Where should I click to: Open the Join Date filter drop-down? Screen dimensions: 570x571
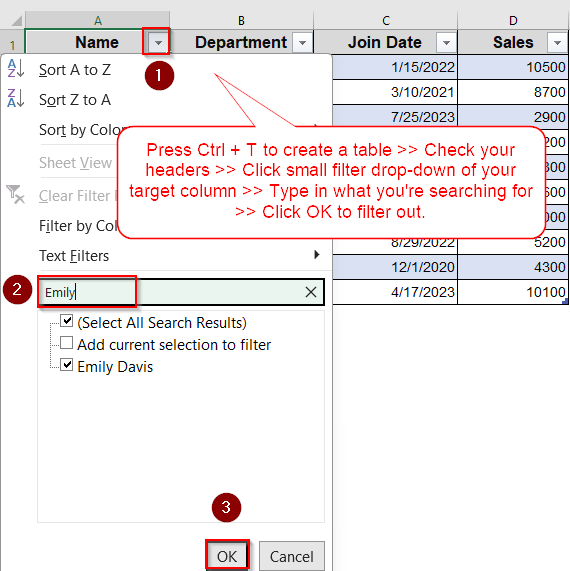click(x=446, y=43)
